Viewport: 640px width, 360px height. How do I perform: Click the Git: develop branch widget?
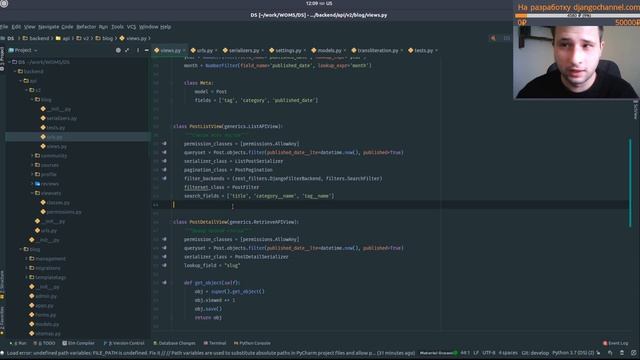[535, 353]
